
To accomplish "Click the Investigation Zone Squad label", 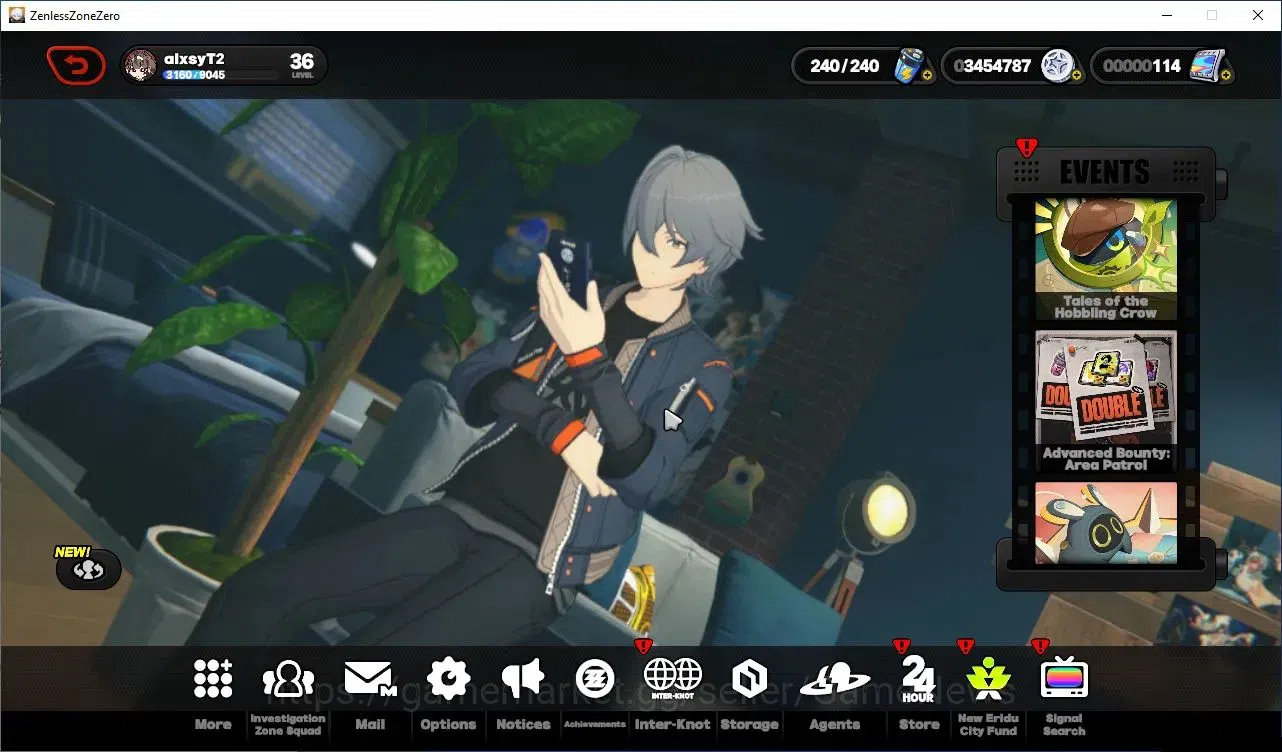I will [x=288, y=724].
